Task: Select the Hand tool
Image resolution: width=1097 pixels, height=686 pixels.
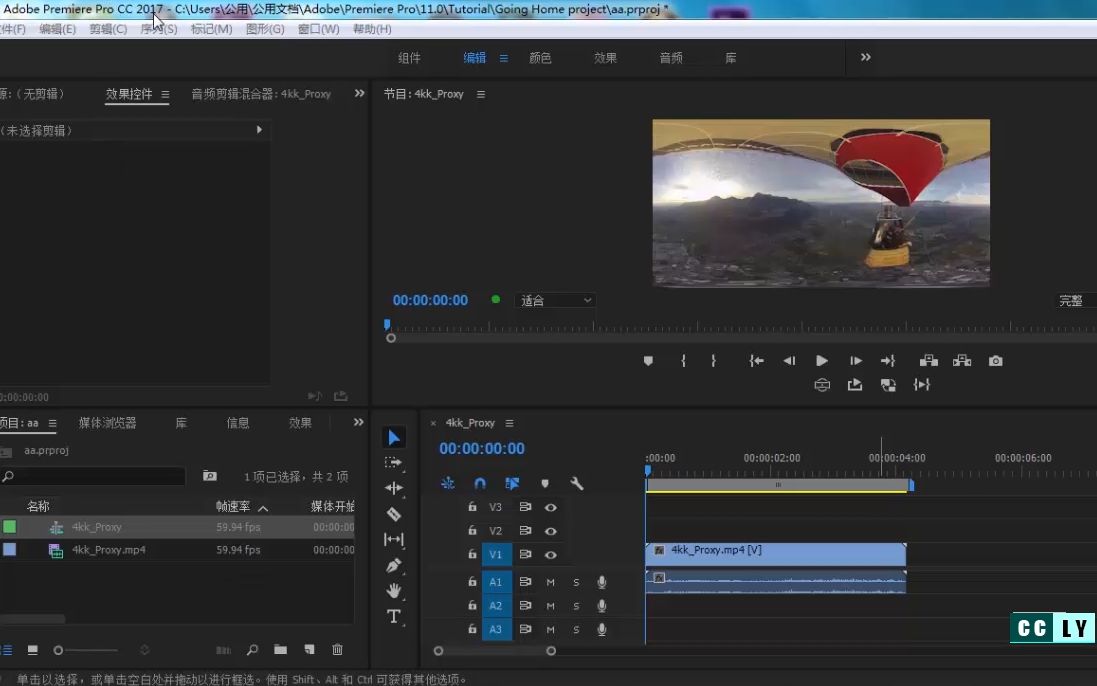Action: 394,591
